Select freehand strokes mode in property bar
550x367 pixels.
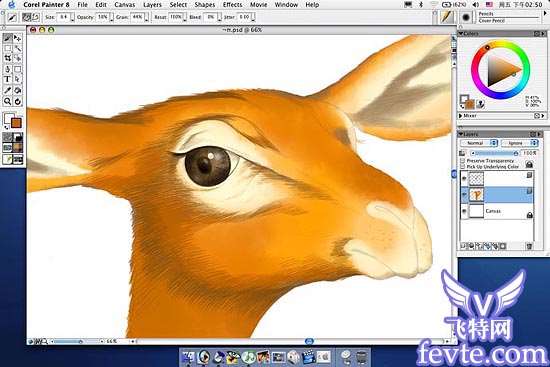coord(27,17)
